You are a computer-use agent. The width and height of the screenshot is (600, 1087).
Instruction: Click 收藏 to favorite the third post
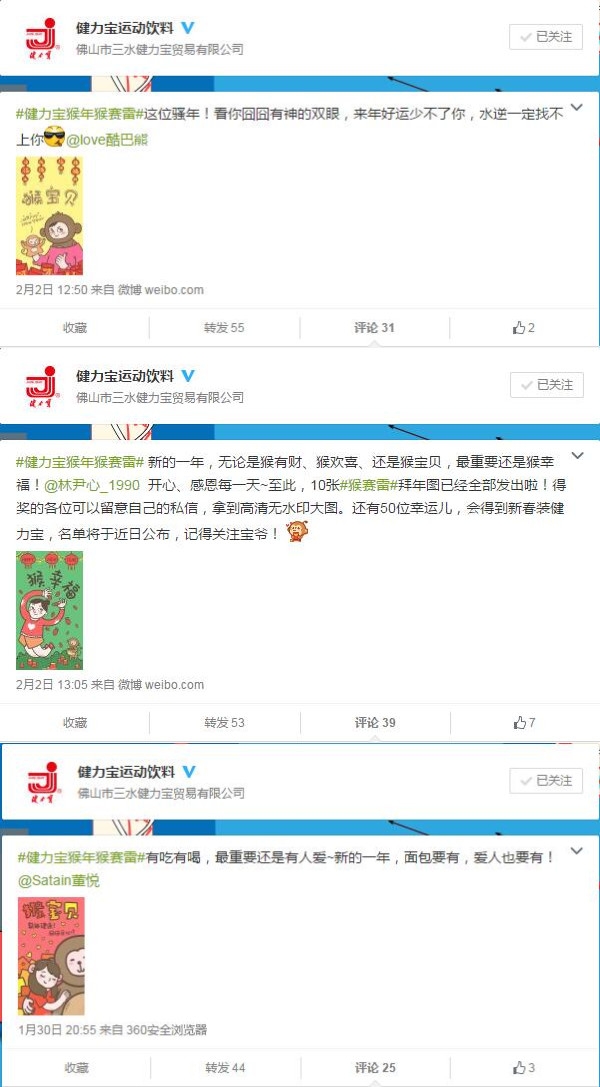[x=76, y=1068]
